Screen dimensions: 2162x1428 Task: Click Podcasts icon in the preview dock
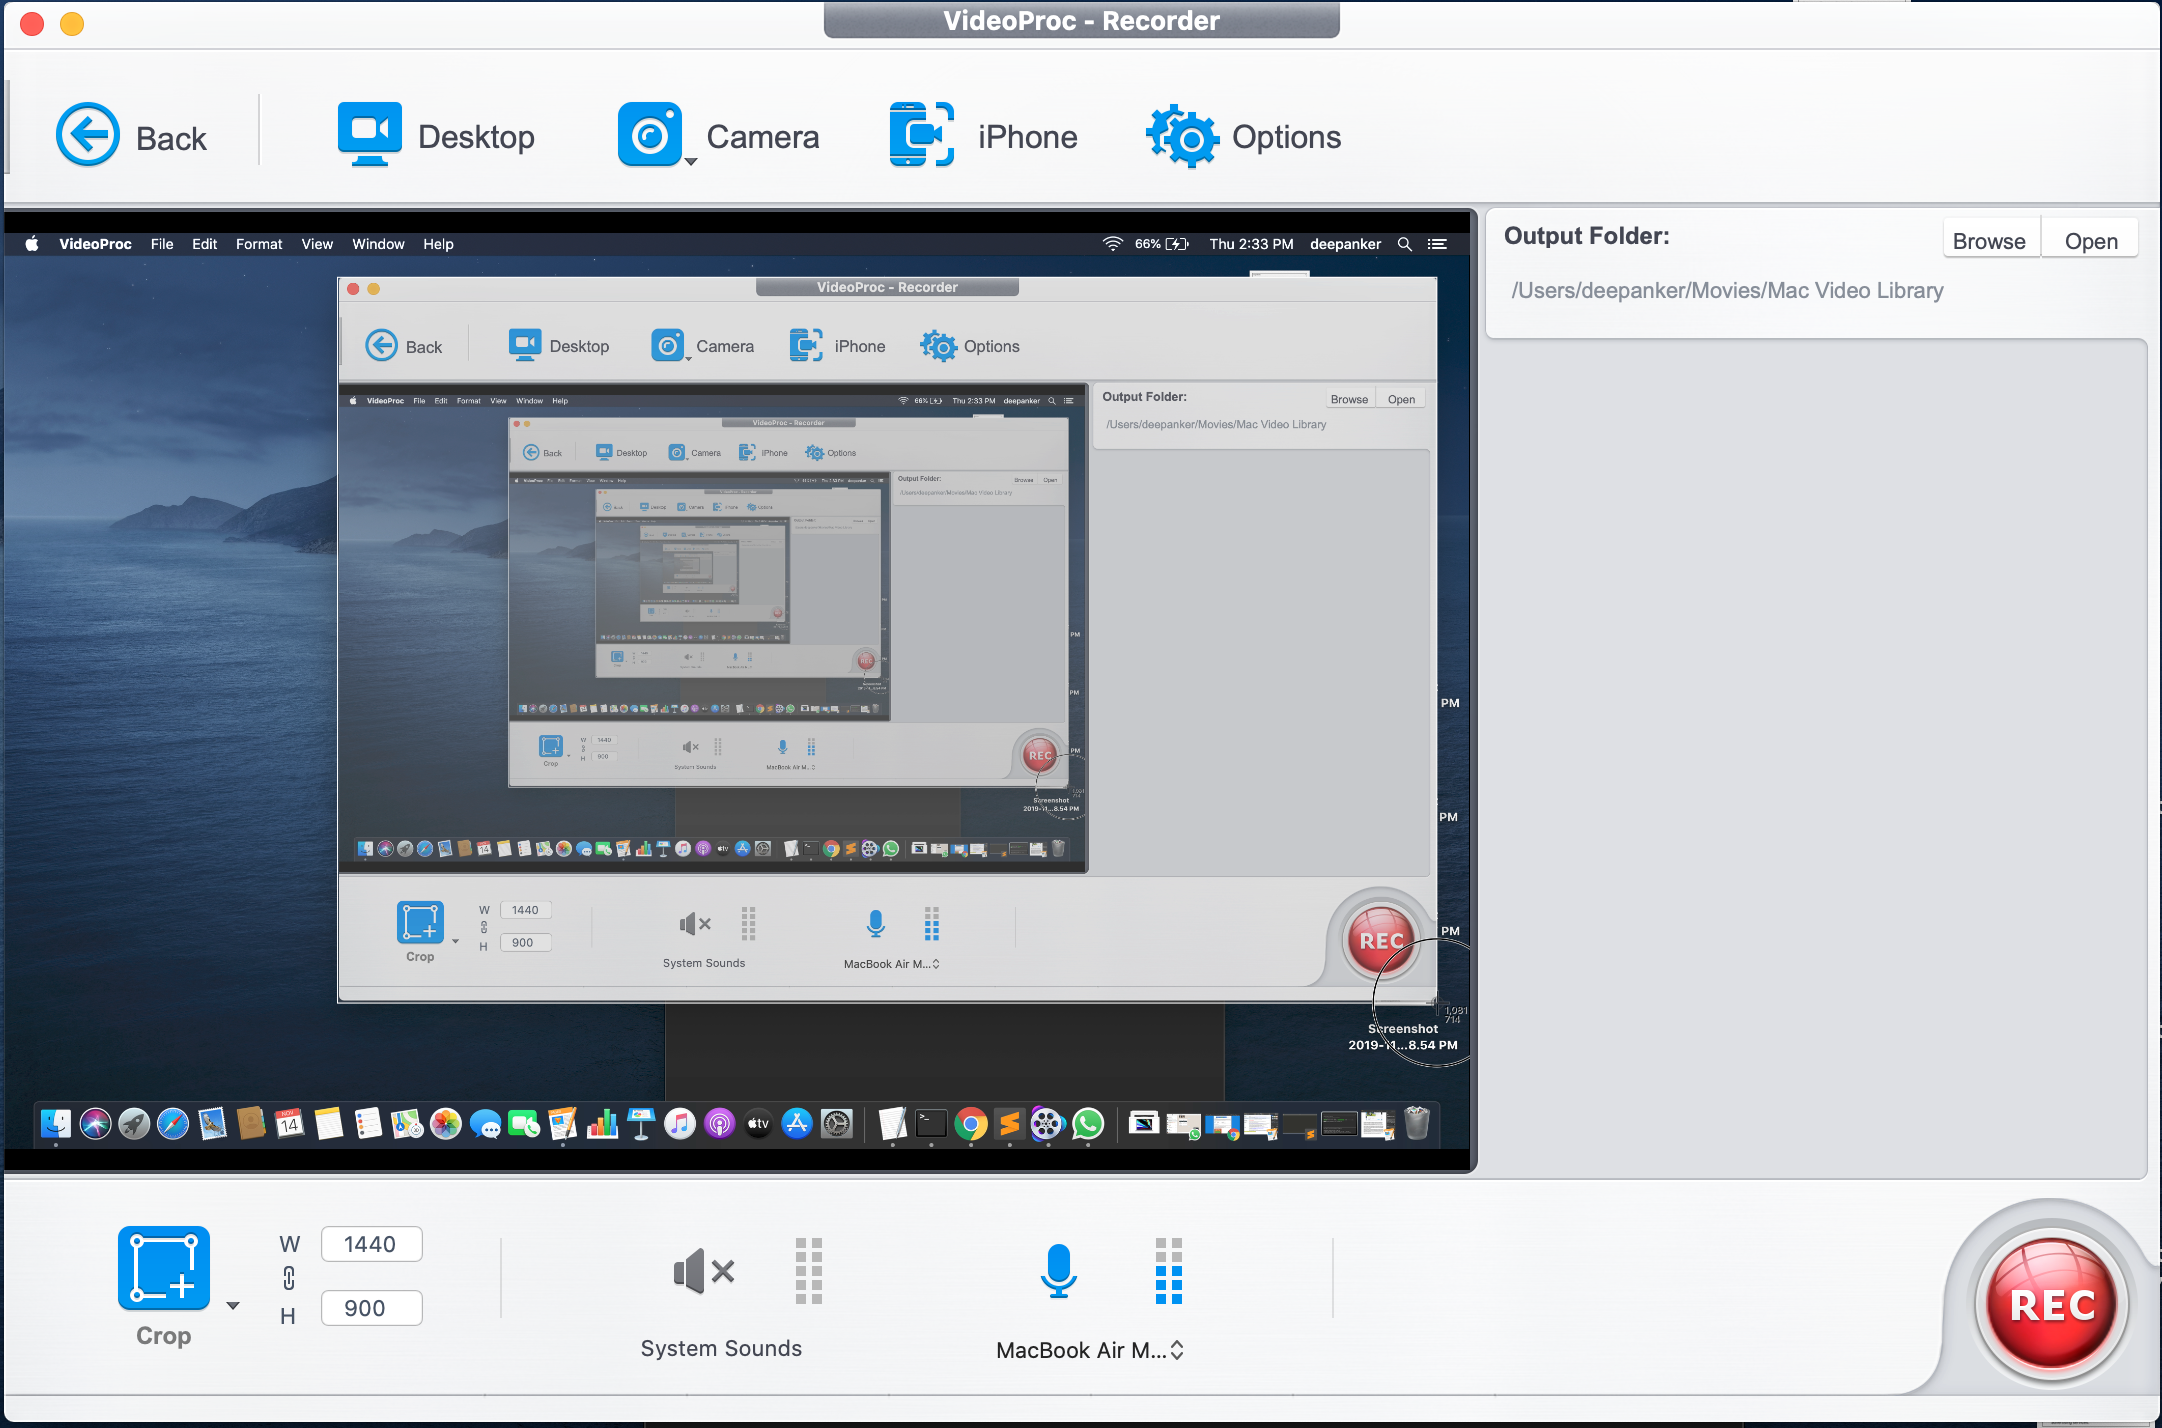click(x=719, y=1124)
